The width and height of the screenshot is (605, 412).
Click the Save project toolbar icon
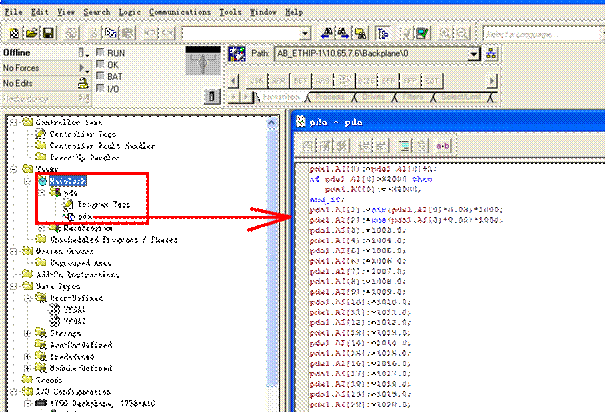(x=49, y=33)
